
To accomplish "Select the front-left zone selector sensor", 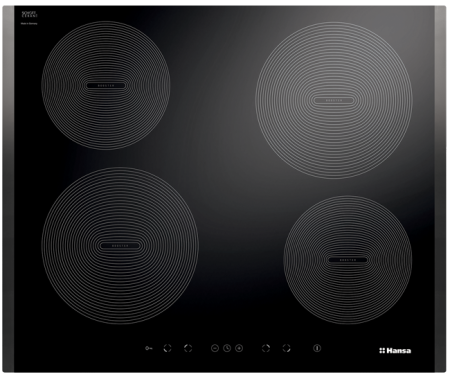I will [168, 348].
